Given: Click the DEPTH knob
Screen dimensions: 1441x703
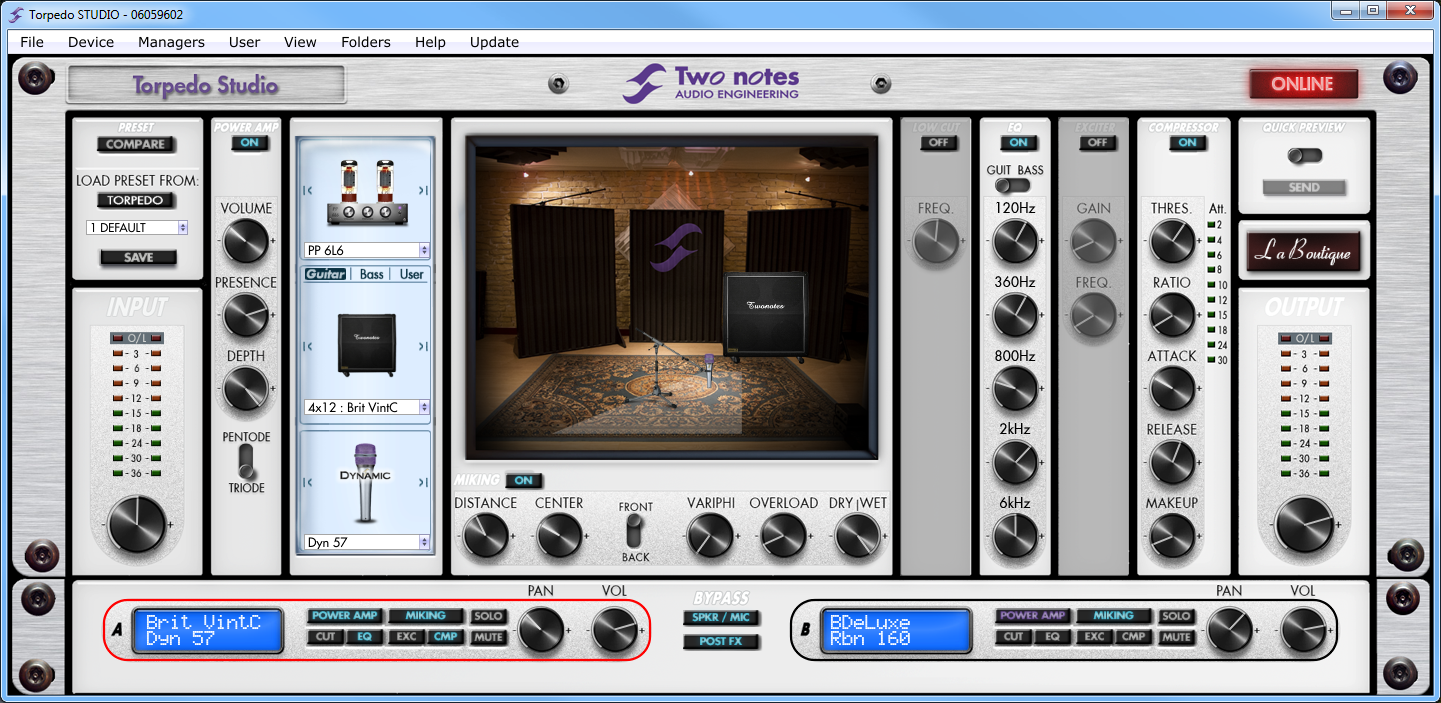Looking at the screenshot, I should pos(245,389).
